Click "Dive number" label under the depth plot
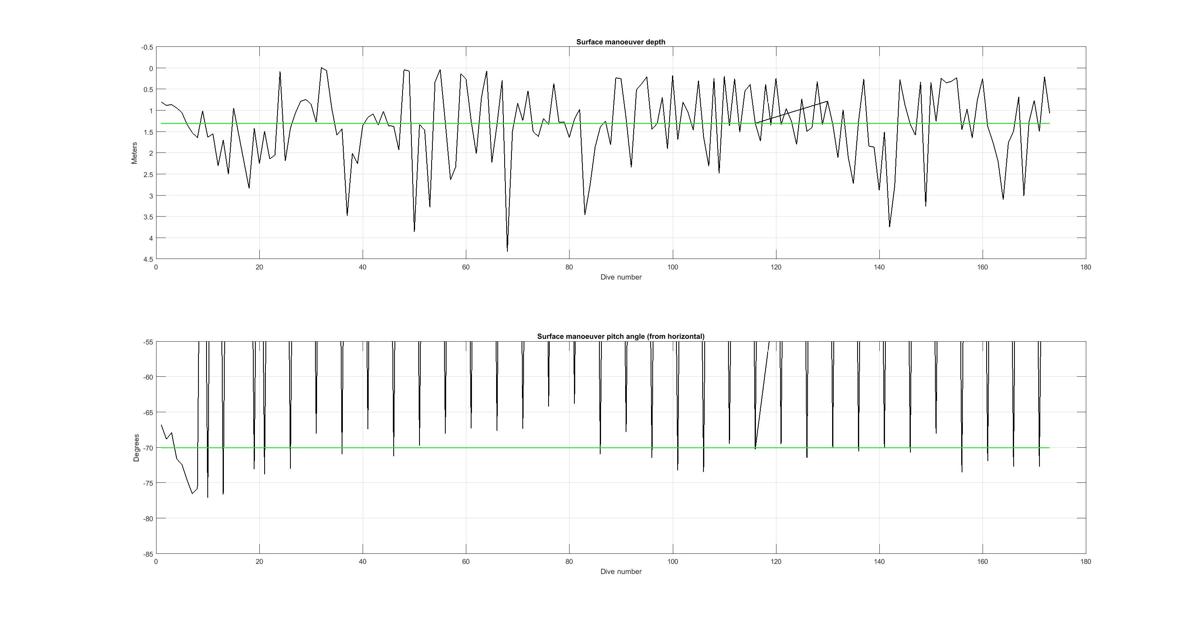Image resolution: width=1200 pixels, height=622 pixels. (621, 277)
